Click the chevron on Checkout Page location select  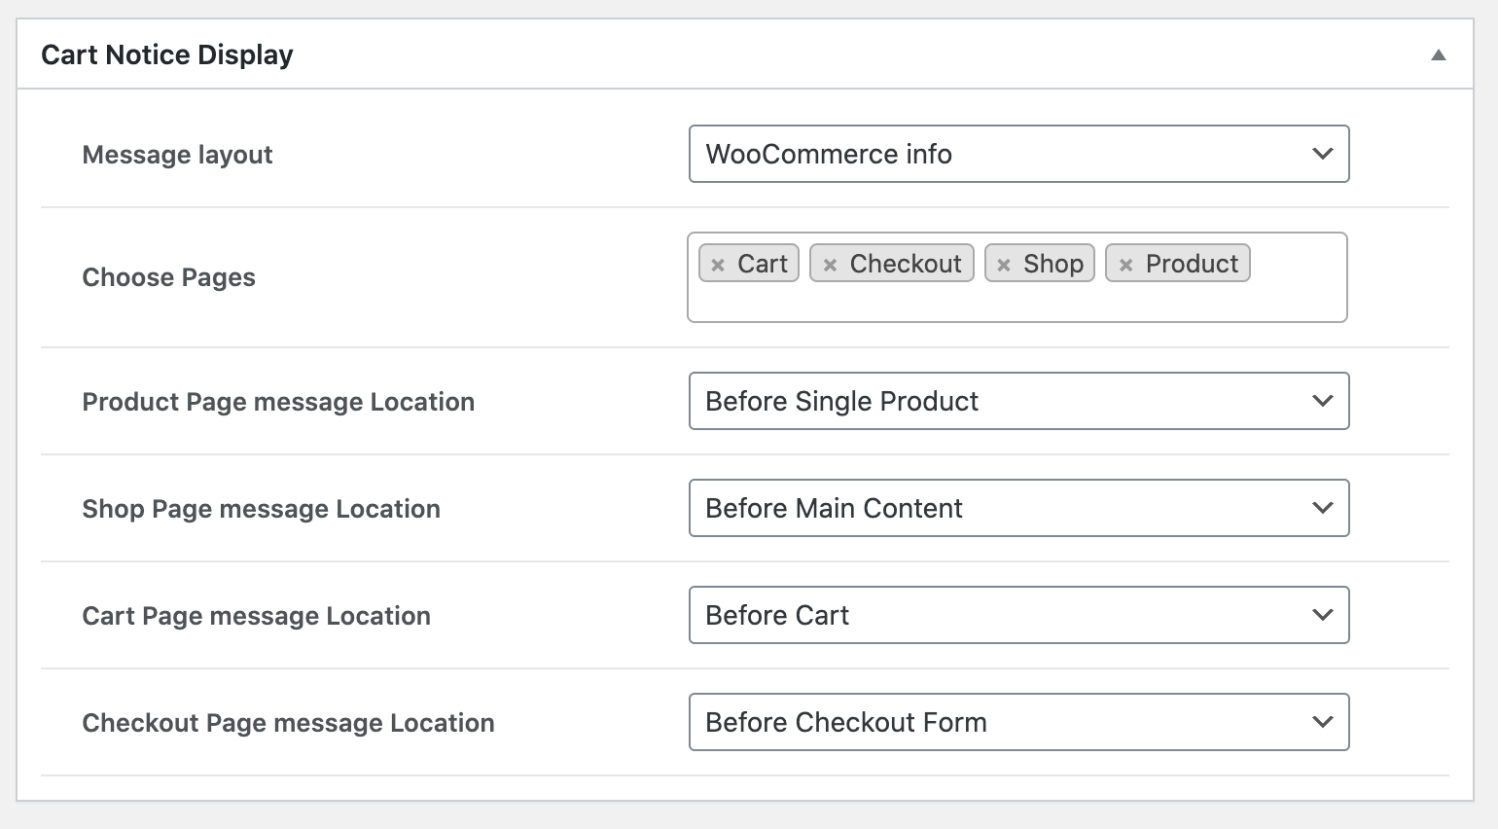tap(1324, 722)
